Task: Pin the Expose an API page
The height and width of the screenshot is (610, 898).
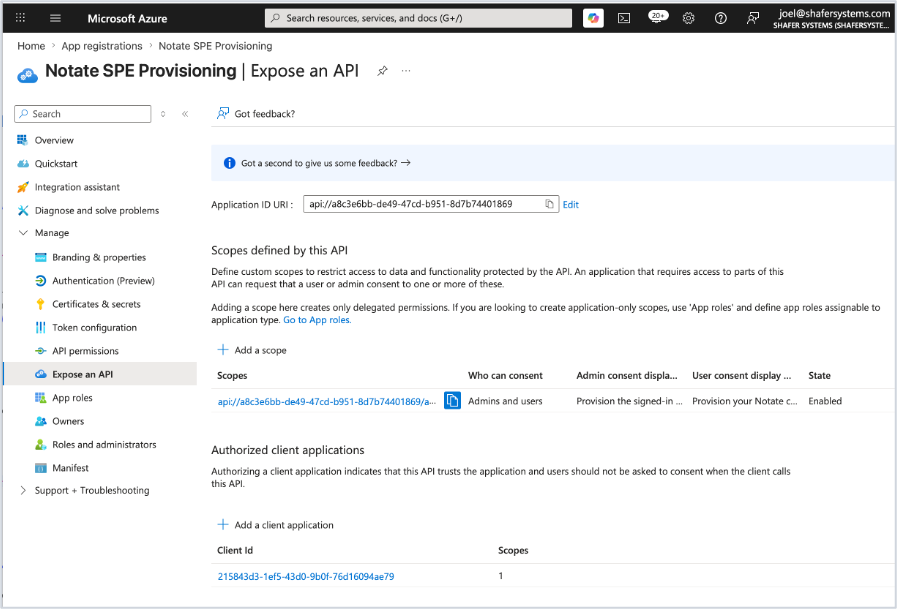Action: coord(382,71)
